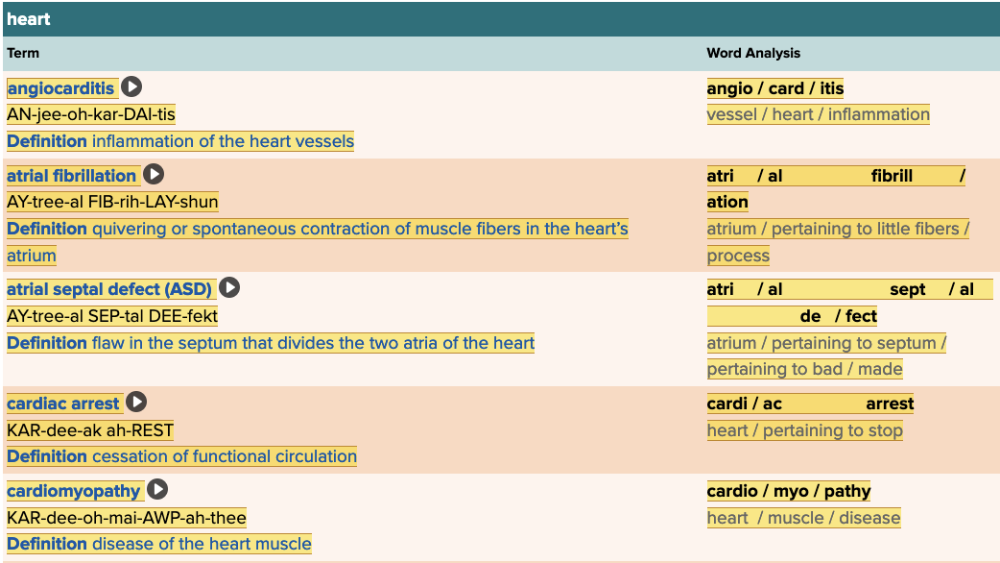The image size is (1000, 563).
Task: Play audio pronunciation for angiocarditis
Action: pyautogui.click(x=132, y=88)
